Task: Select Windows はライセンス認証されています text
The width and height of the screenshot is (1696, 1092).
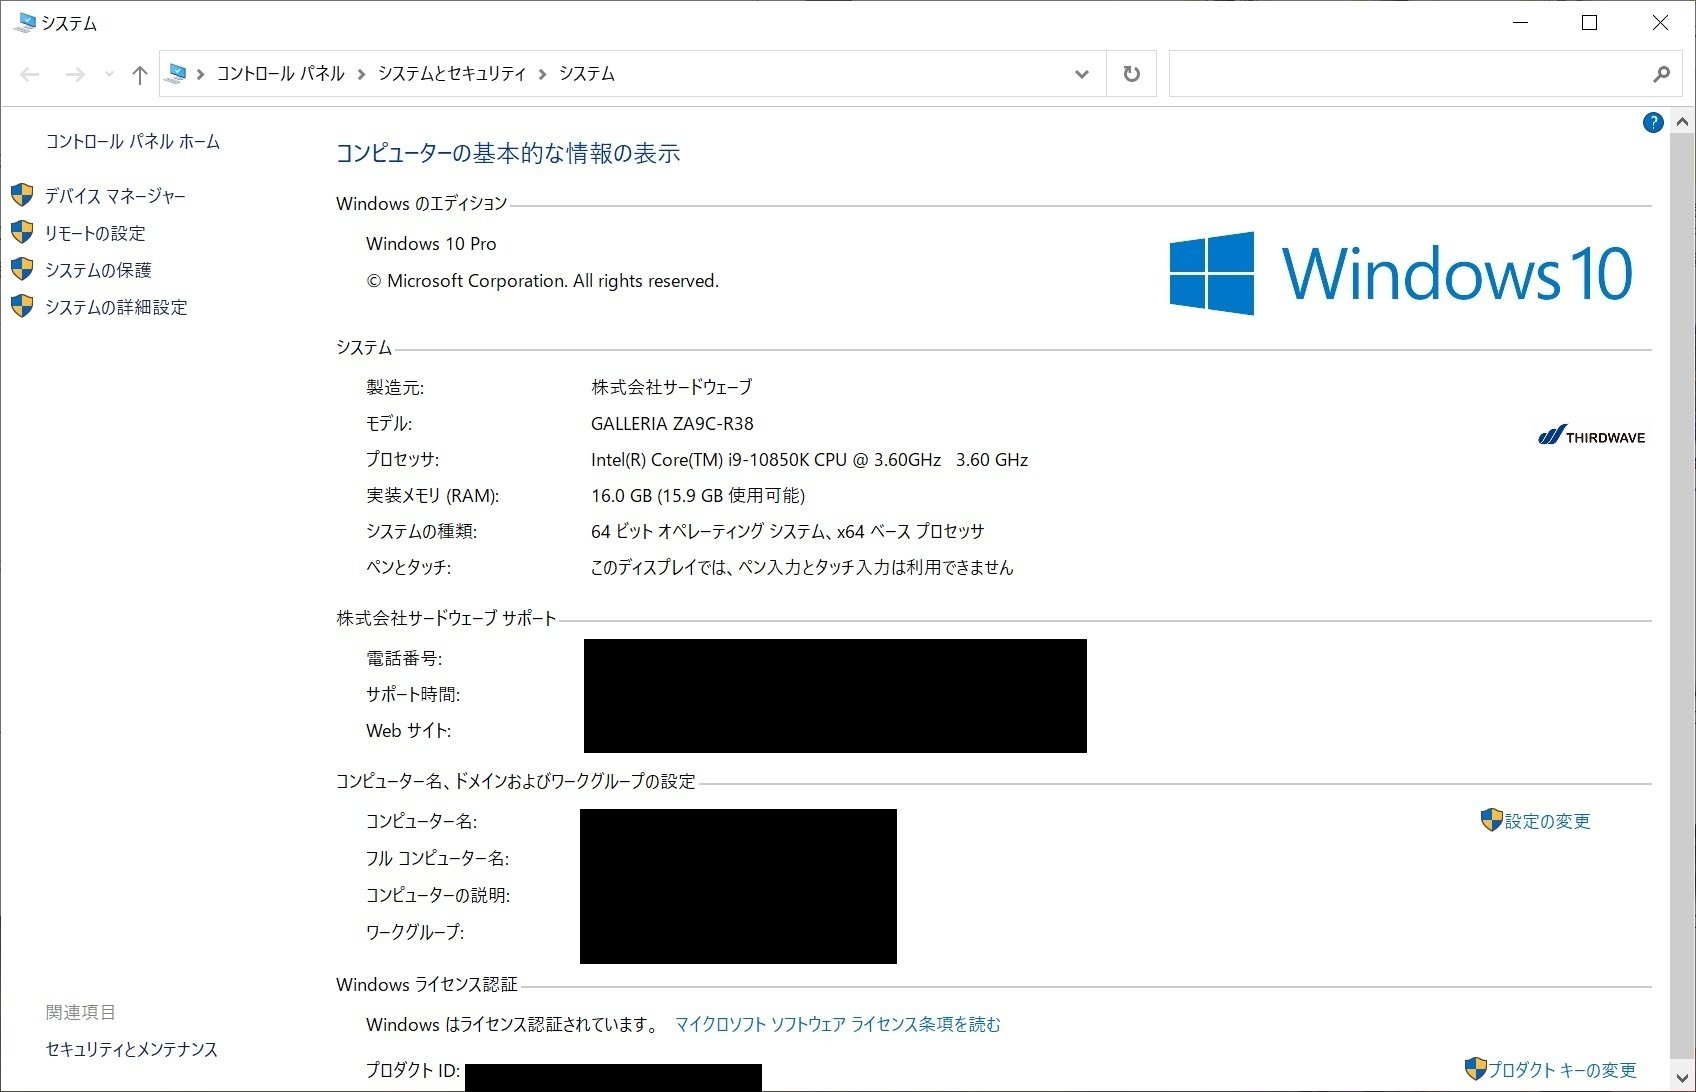Action: click(513, 1024)
